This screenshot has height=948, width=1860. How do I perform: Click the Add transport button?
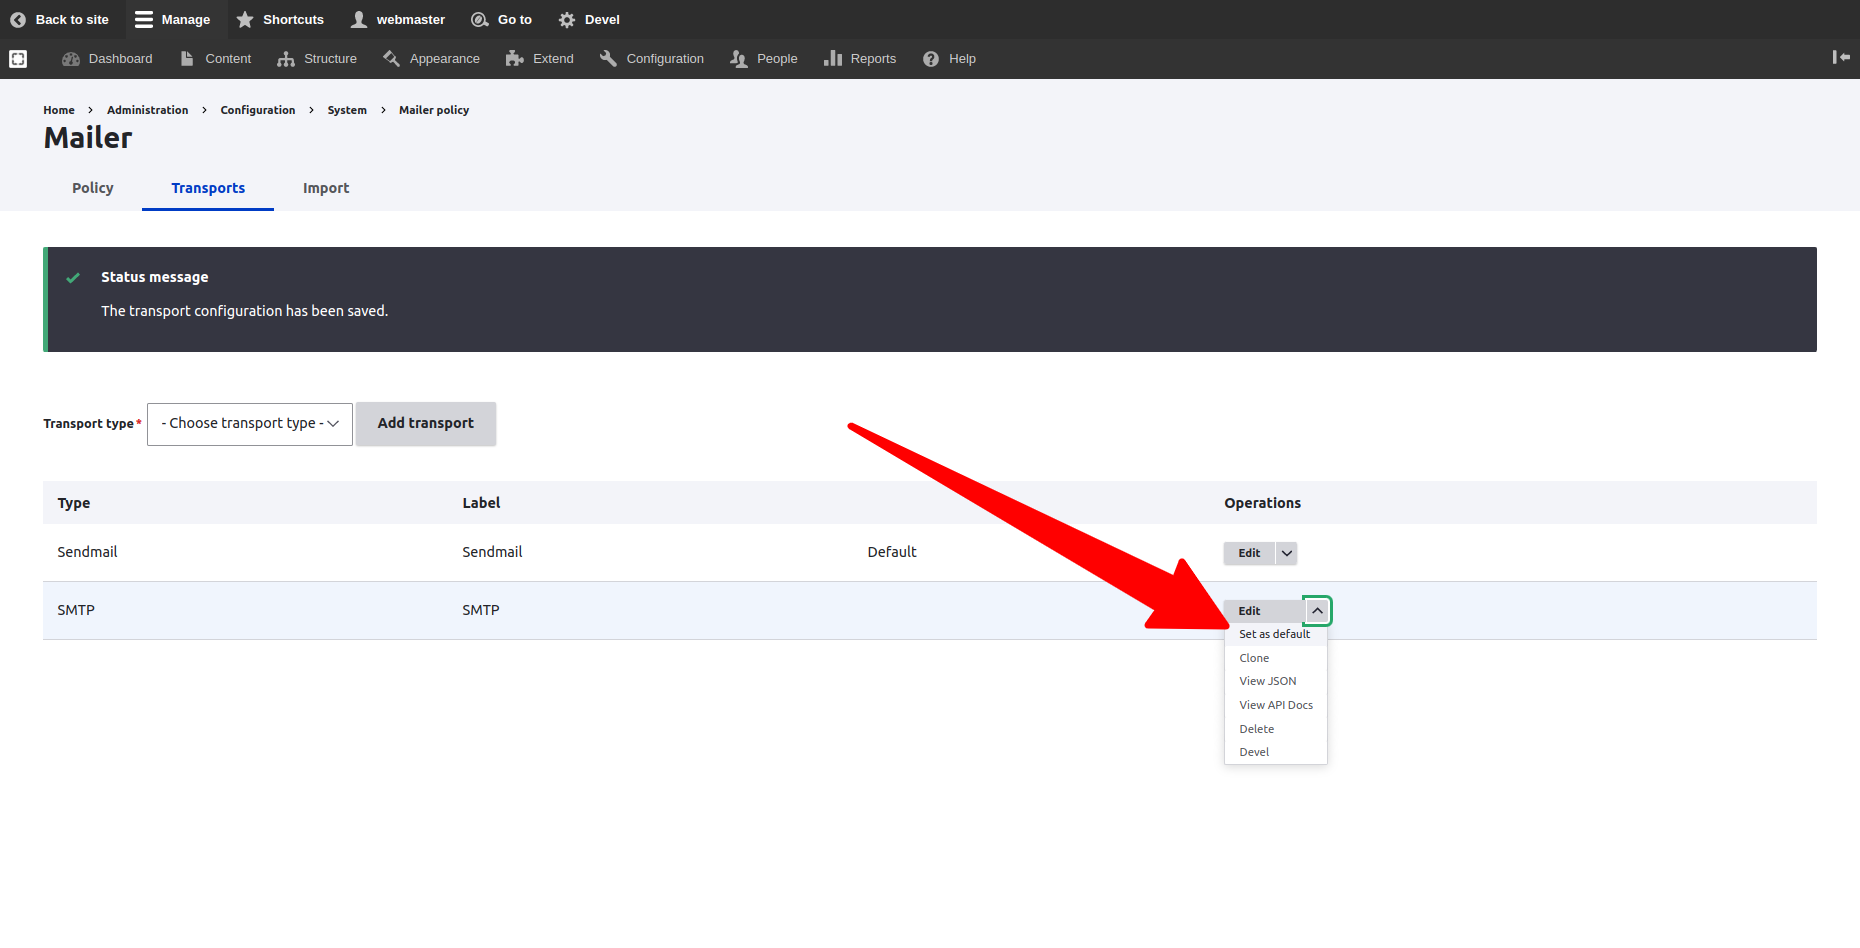pos(426,424)
